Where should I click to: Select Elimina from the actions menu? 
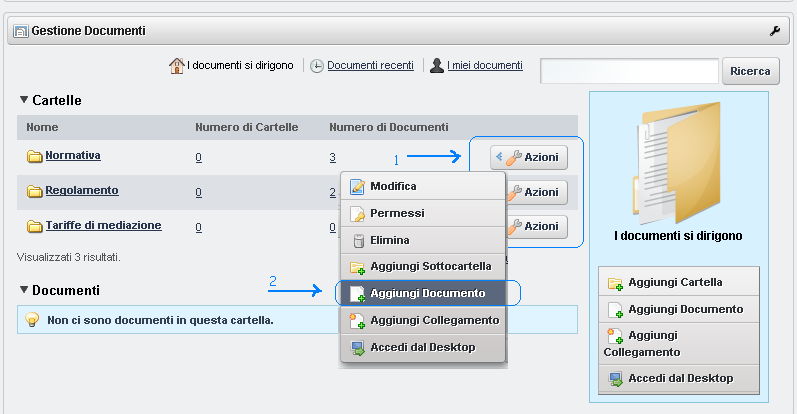click(x=389, y=240)
